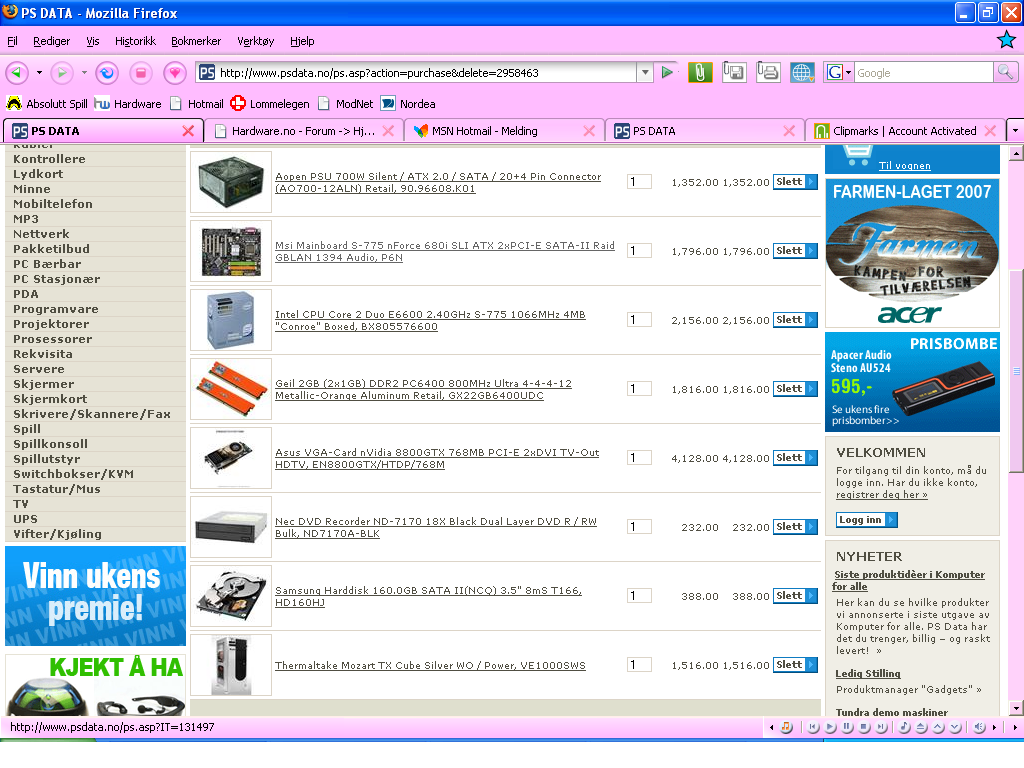This screenshot has height=768, width=1024.
Task: Stop page loading with the pink stop icon
Action: pyautogui.click(x=140, y=72)
